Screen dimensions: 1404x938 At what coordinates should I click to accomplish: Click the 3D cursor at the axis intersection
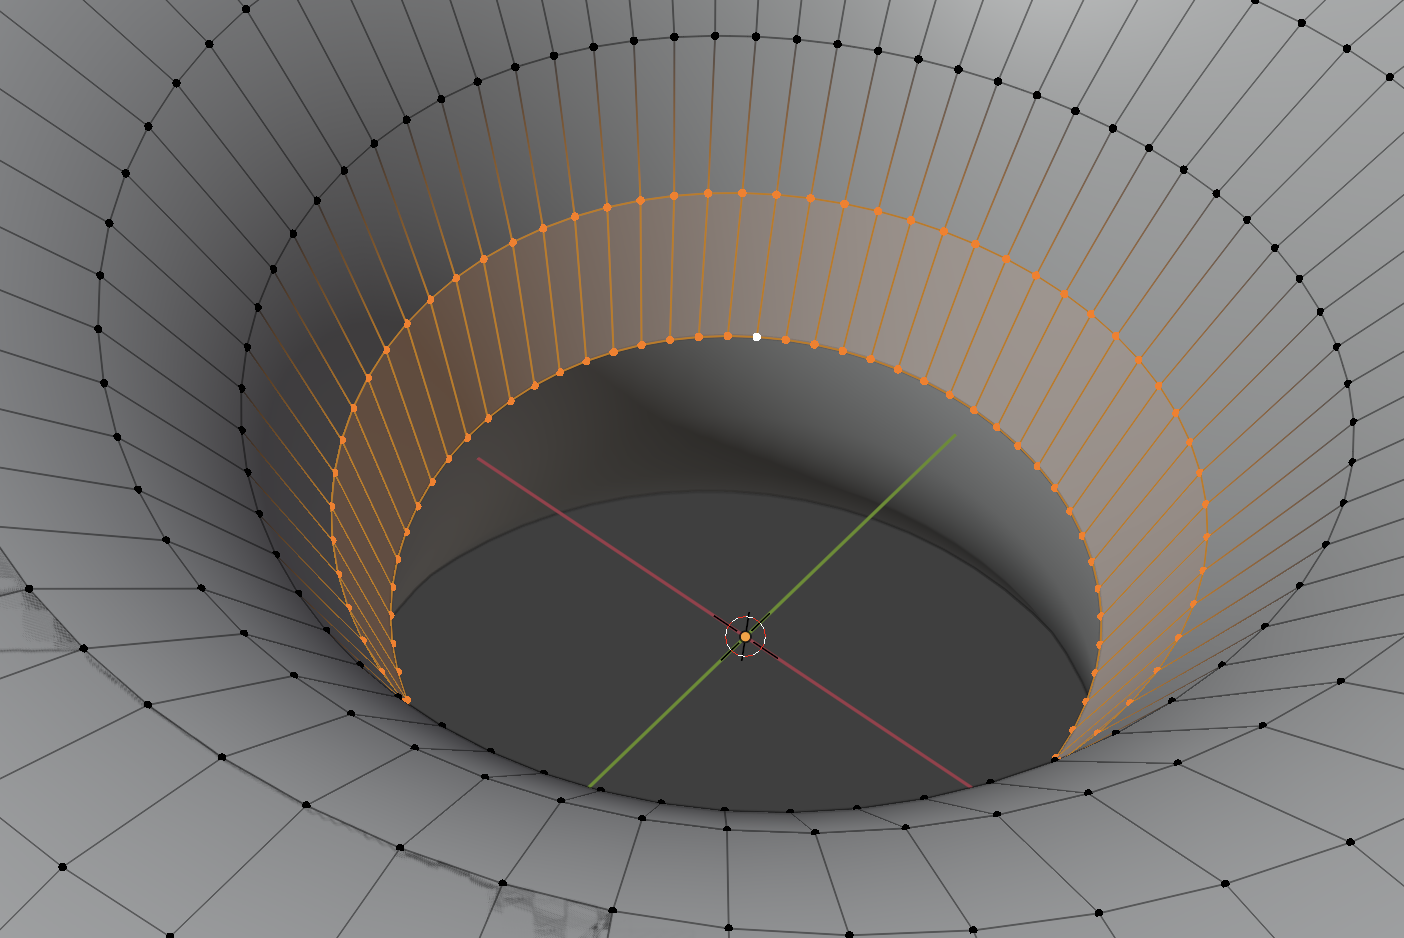745,636
